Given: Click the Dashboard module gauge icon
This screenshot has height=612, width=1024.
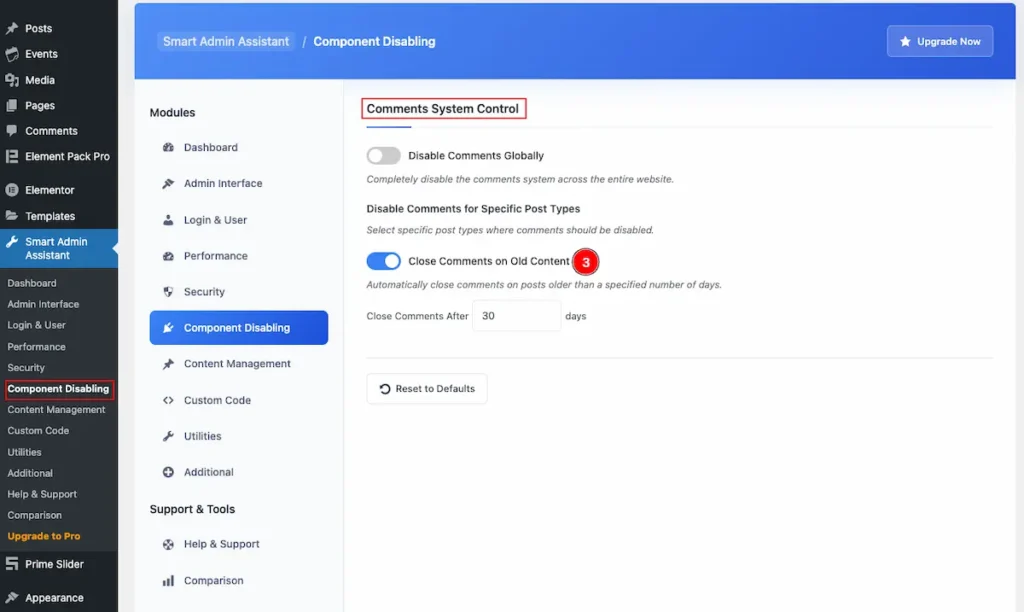Looking at the screenshot, I should [x=168, y=147].
